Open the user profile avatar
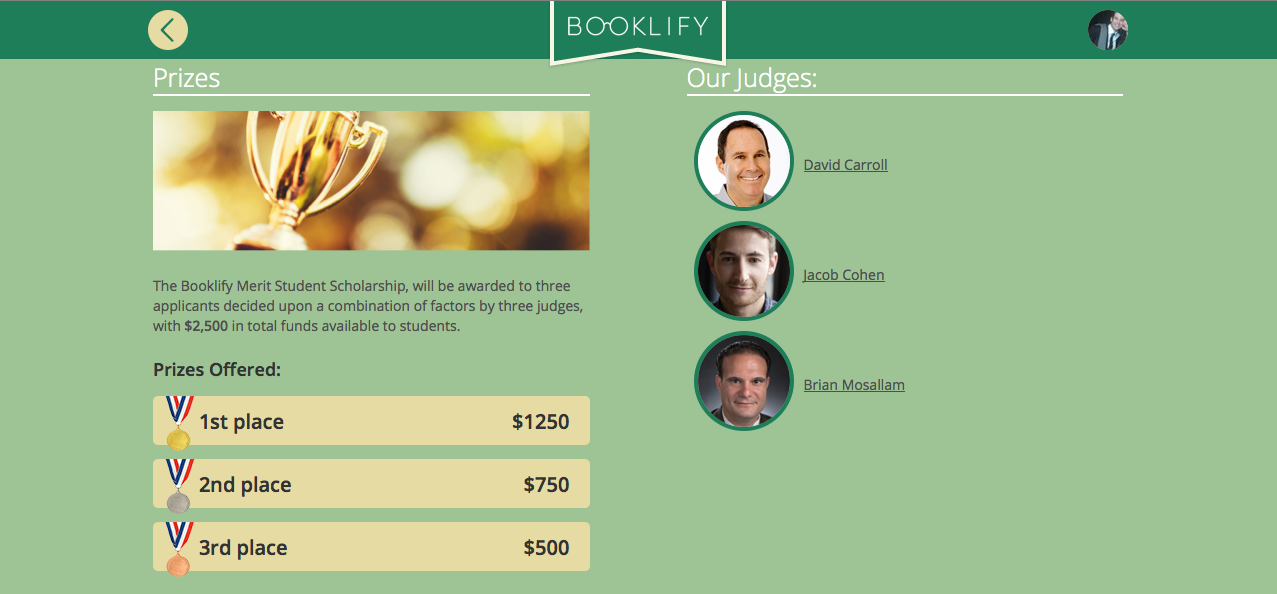 1107,30
